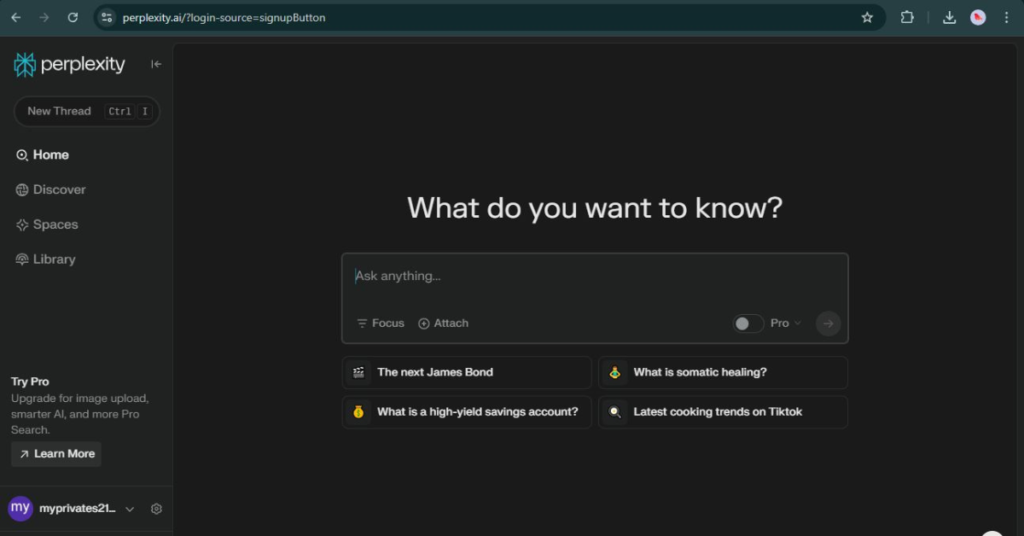Focus the Ask anything input field

(594, 277)
